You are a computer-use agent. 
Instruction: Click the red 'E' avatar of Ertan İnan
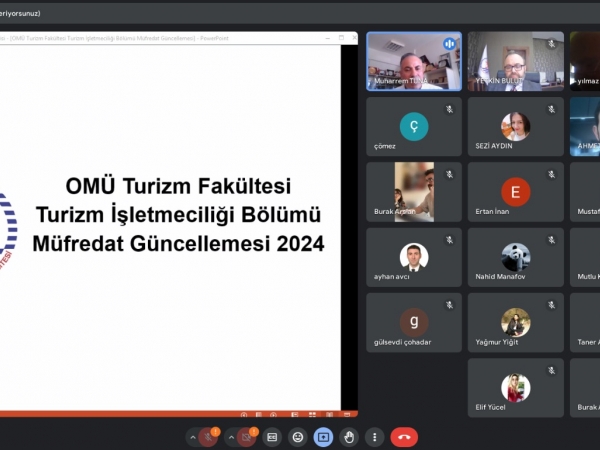[x=516, y=192]
